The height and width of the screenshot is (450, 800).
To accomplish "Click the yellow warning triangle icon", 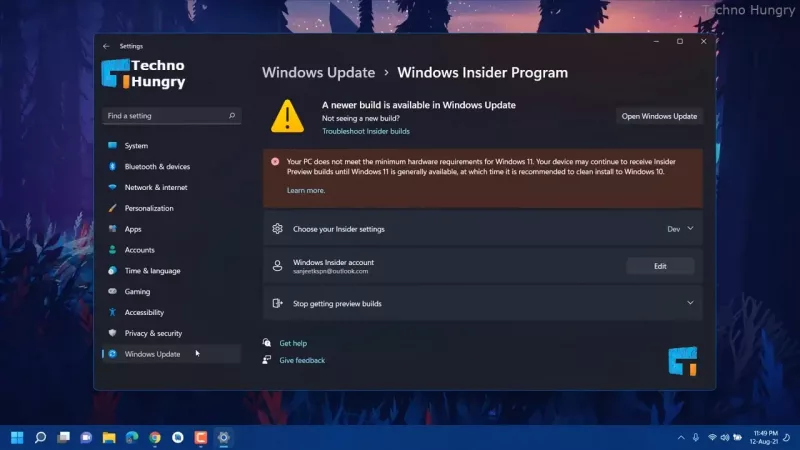I will [x=287, y=116].
